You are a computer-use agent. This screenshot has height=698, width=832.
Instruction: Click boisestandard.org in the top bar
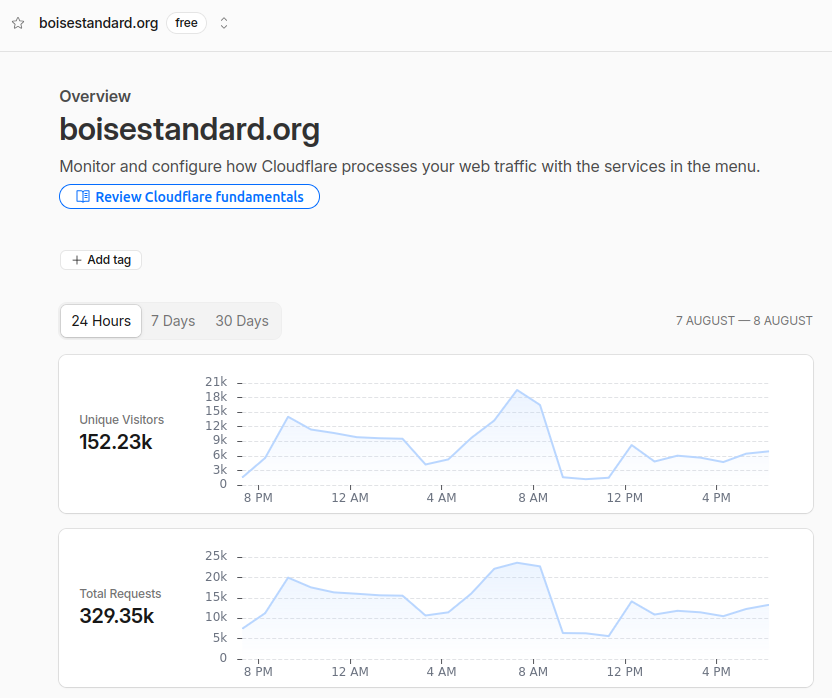click(x=99, y=23)
